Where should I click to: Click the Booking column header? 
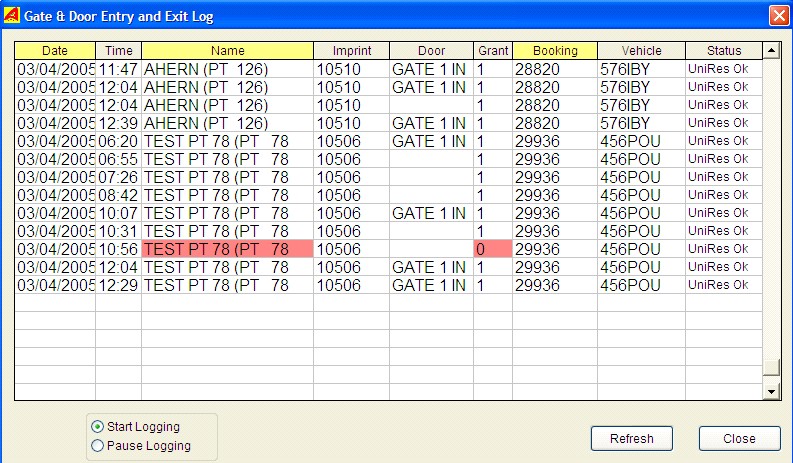pos(555,51)
